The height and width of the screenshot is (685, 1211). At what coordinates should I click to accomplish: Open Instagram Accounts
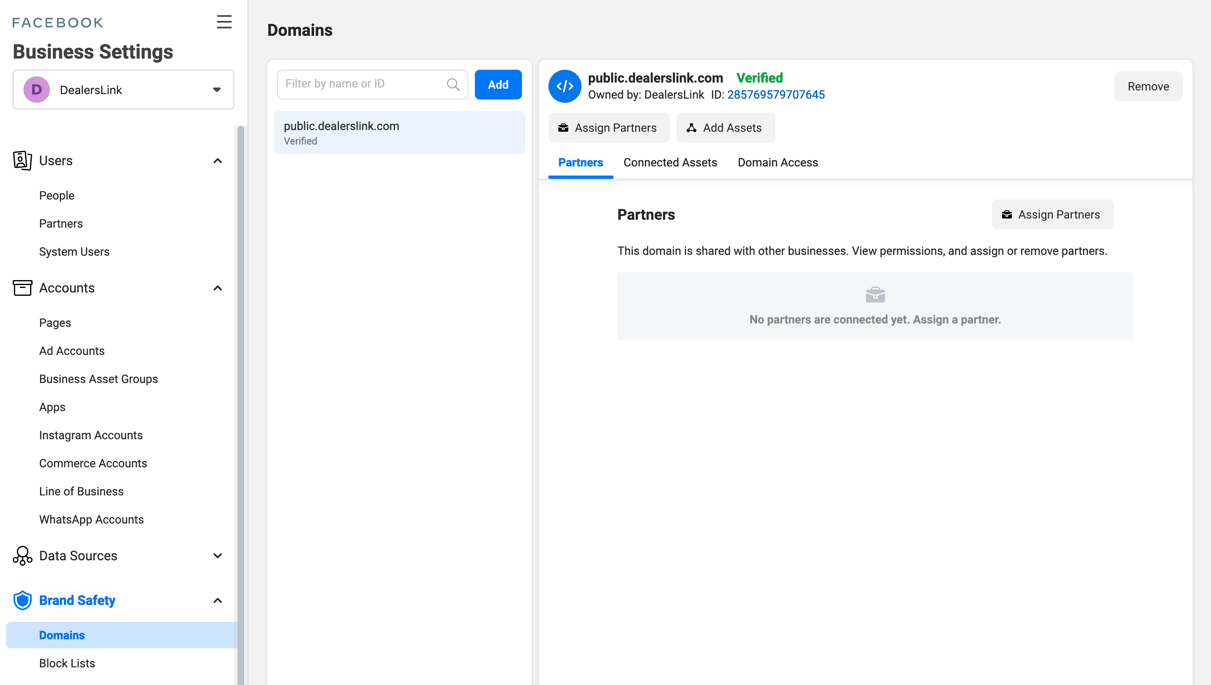click(x=91, y=435)
